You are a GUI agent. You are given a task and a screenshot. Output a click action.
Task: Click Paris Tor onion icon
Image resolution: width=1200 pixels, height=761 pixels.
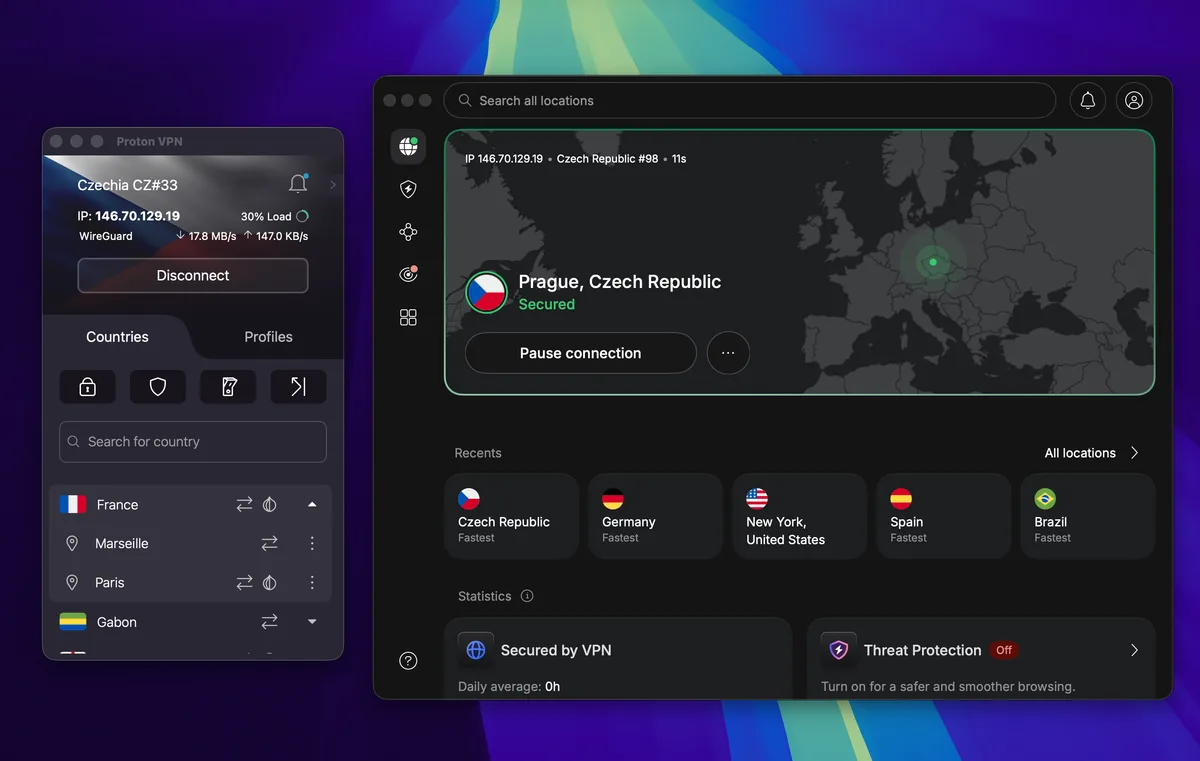269,583
